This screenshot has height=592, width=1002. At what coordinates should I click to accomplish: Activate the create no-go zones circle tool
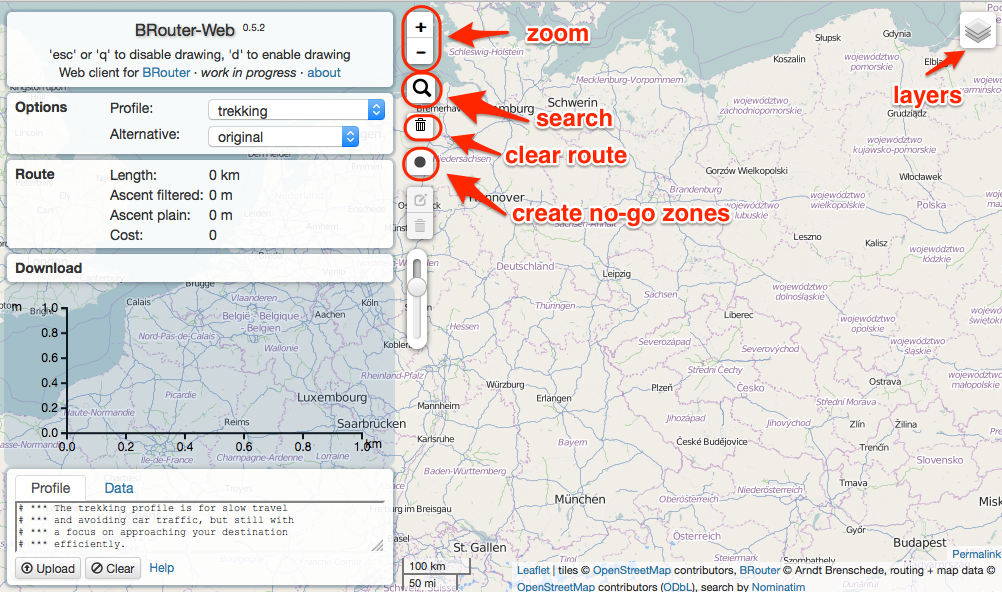click(421, 162)
